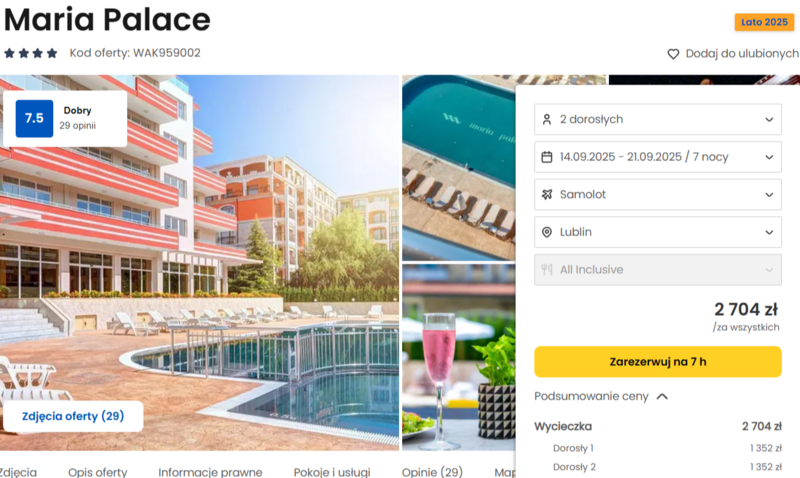Open the Lublin departure city dropdown
The image size is (800, 478).
[658, 232]
